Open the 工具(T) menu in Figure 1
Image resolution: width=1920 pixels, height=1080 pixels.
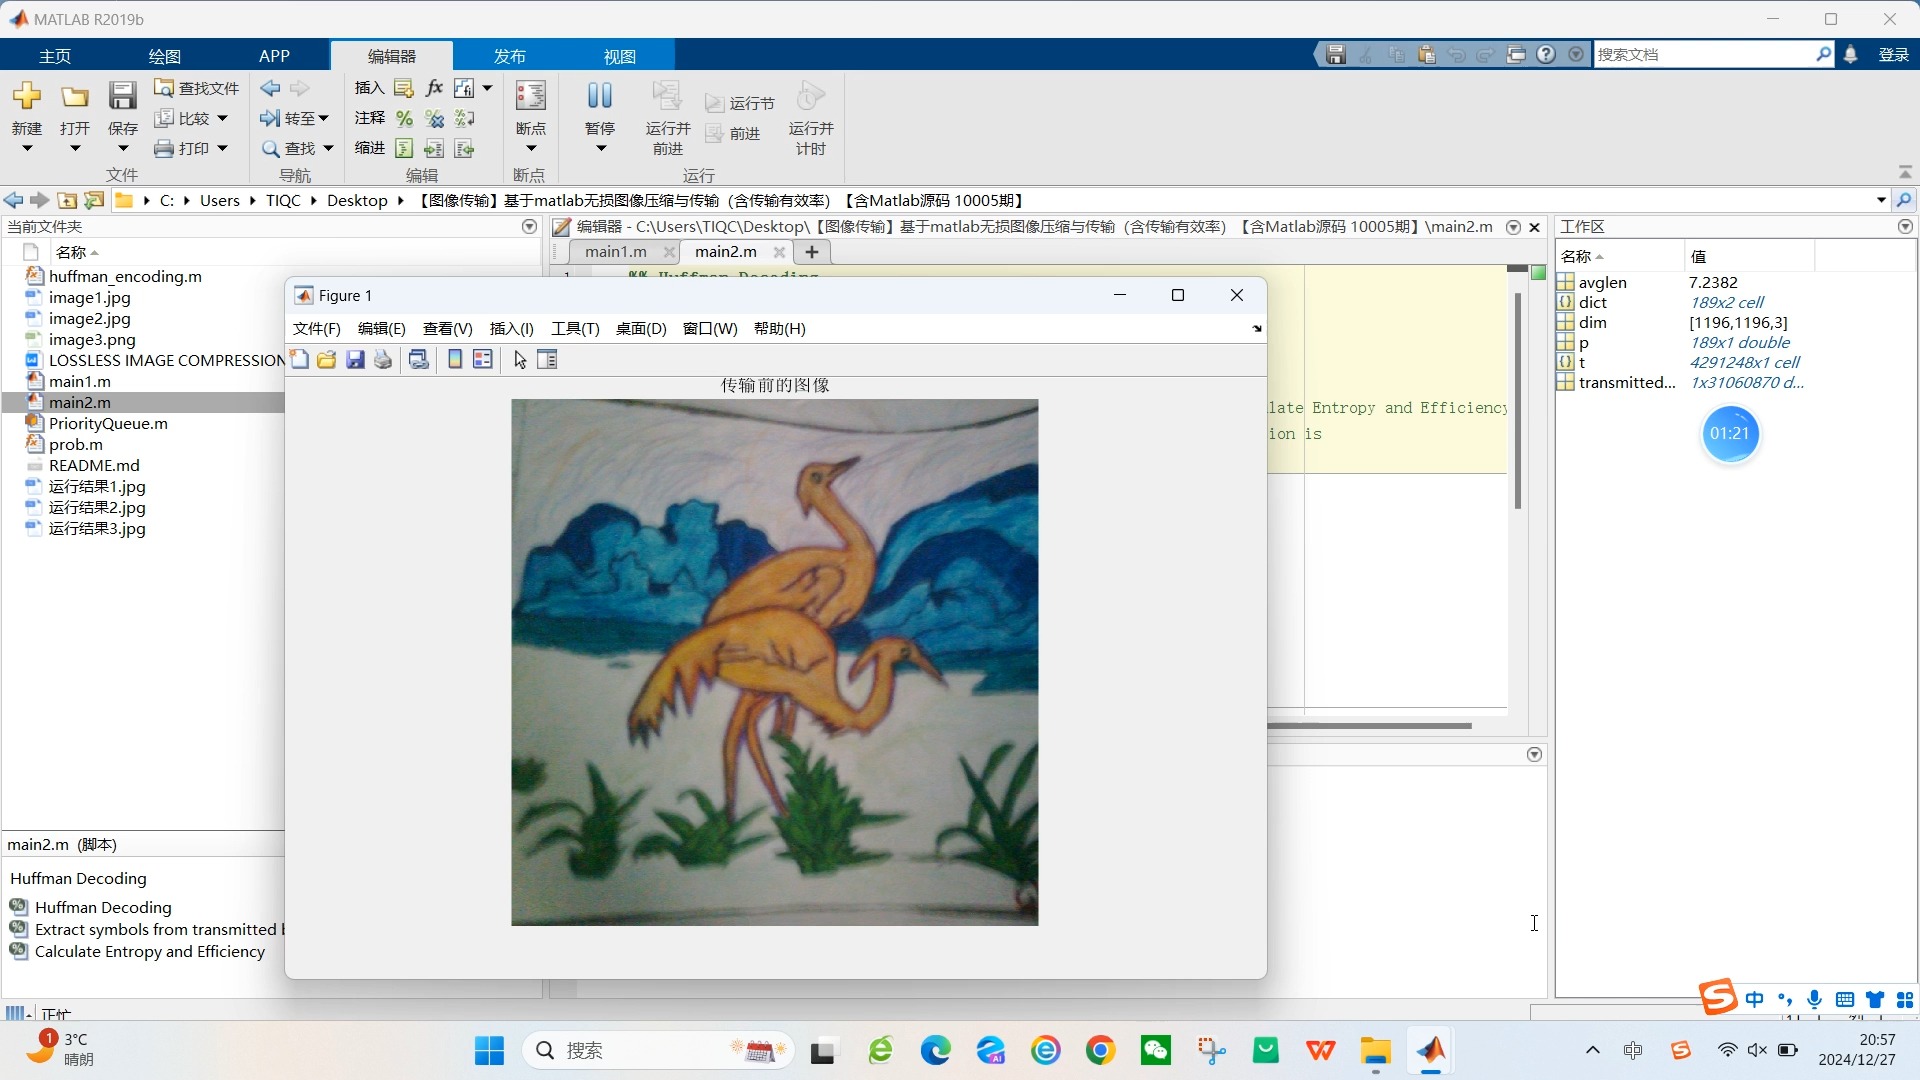click(575, 329)
